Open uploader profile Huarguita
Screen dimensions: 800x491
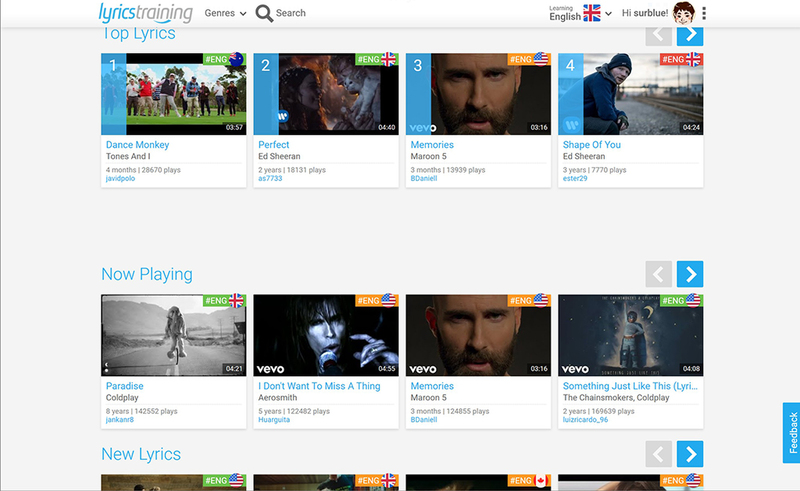click(x=274, y=420)
